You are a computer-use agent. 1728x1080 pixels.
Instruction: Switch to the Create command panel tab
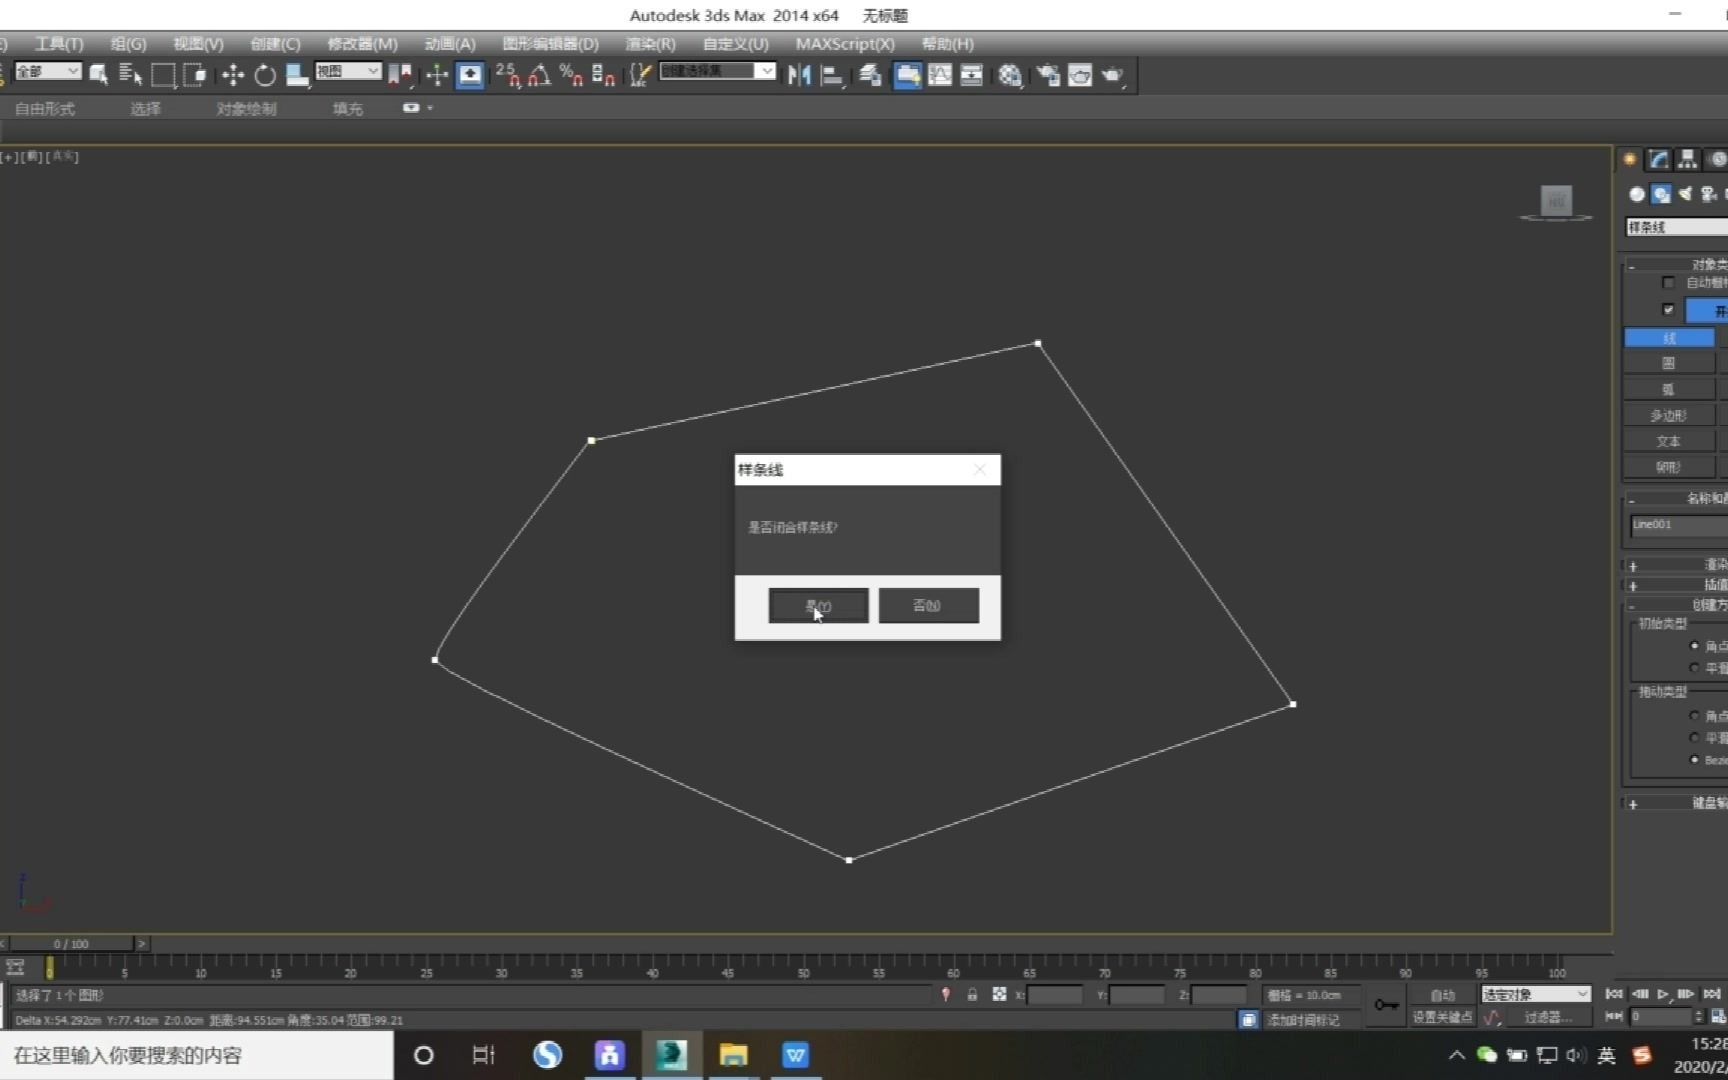[1630, 159]
